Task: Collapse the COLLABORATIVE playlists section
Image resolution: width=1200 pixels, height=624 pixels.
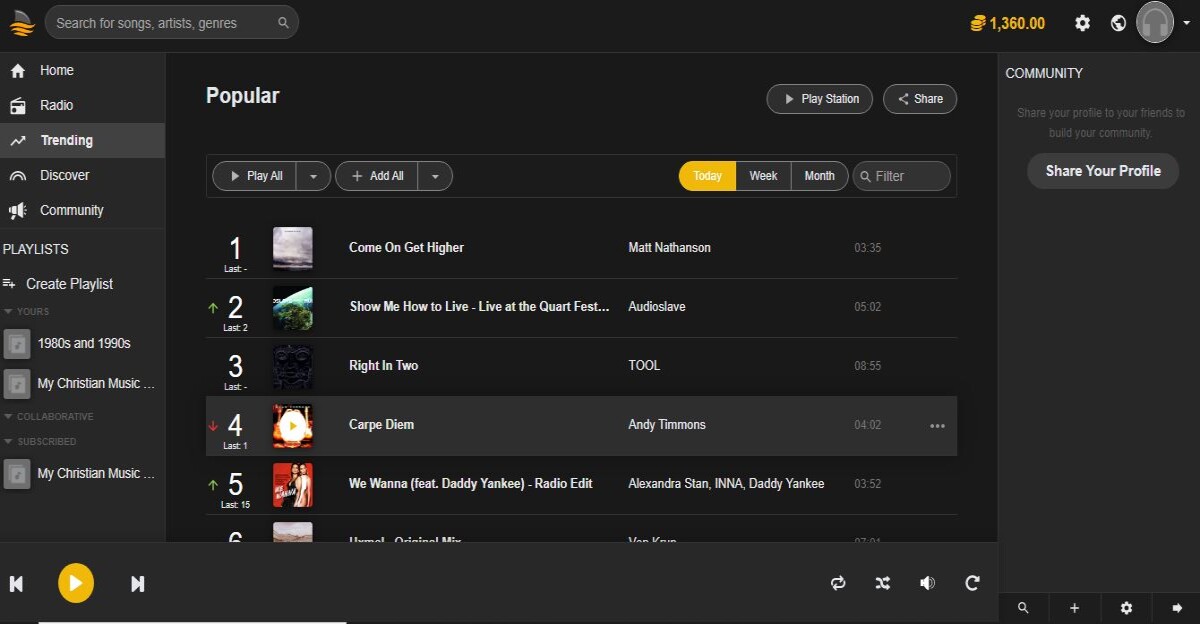Action: 49,416
